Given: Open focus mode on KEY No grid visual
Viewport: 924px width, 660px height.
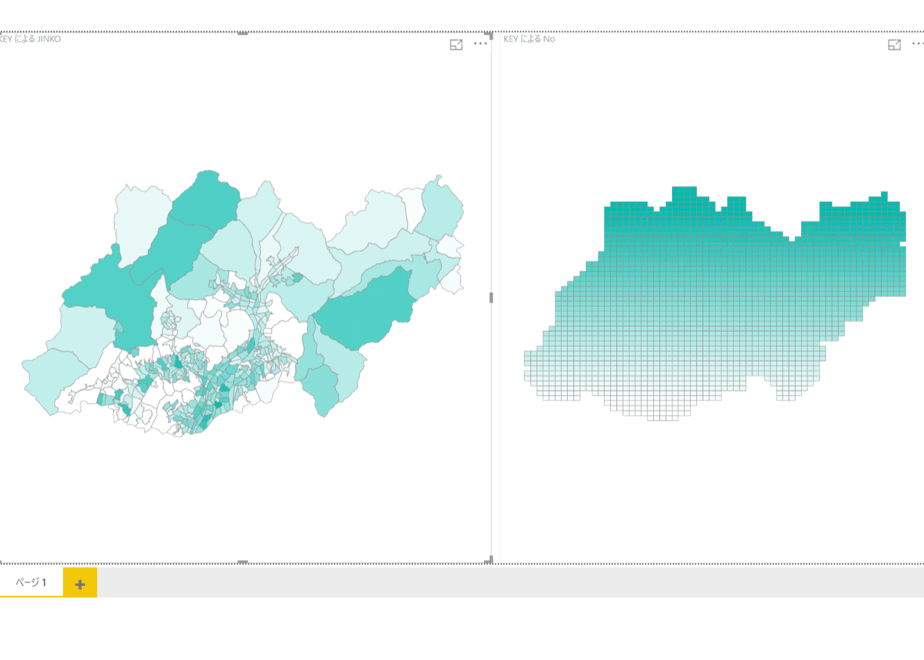Looking at the screenshot, I should tap(894, 45).
